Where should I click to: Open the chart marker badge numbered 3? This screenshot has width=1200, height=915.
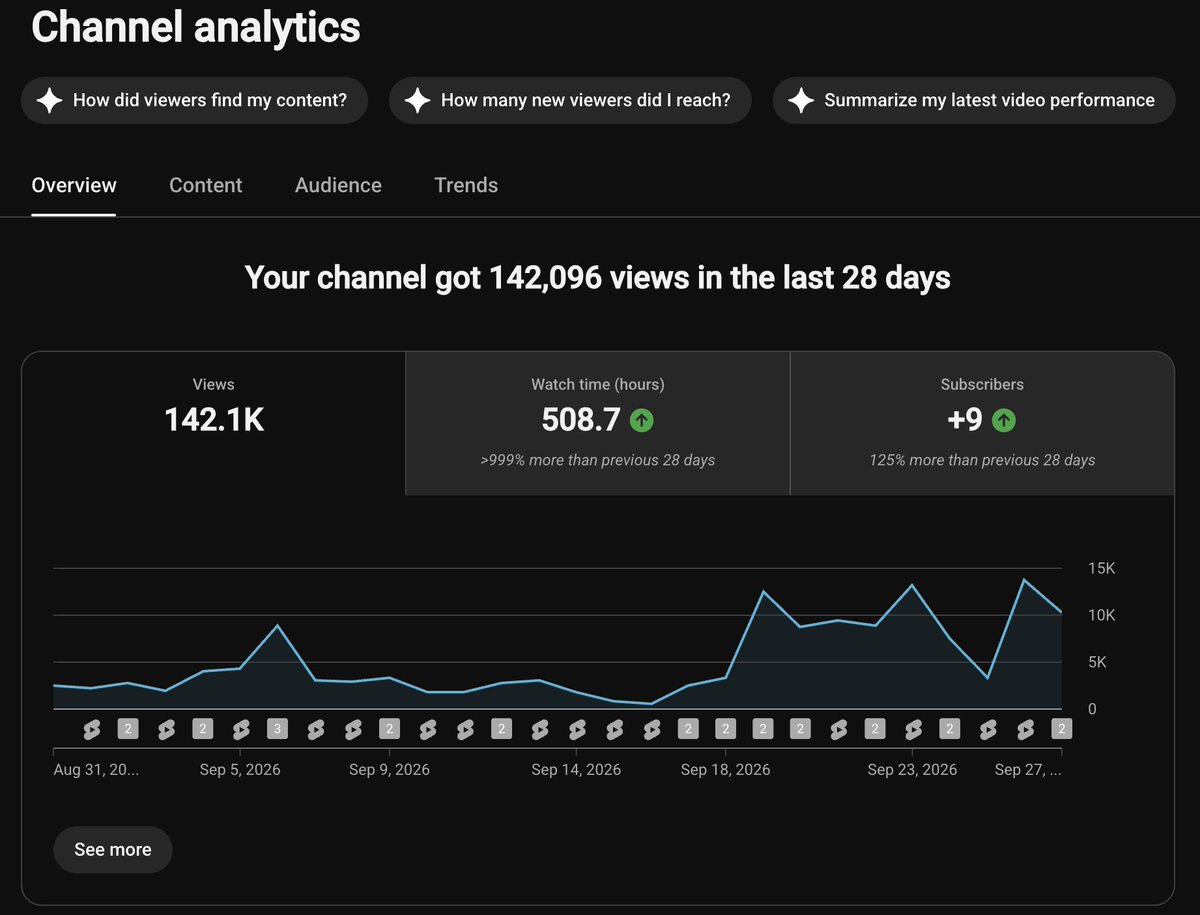point(277,729)
